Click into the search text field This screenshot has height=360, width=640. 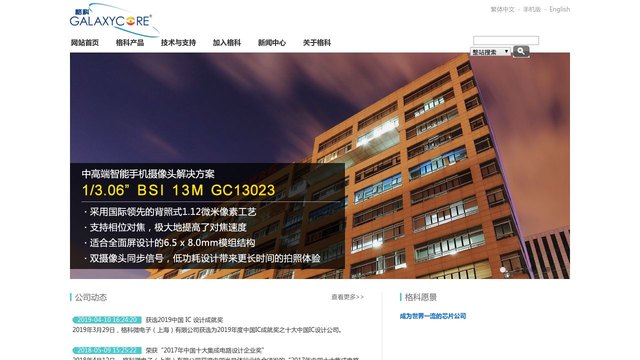506,40
